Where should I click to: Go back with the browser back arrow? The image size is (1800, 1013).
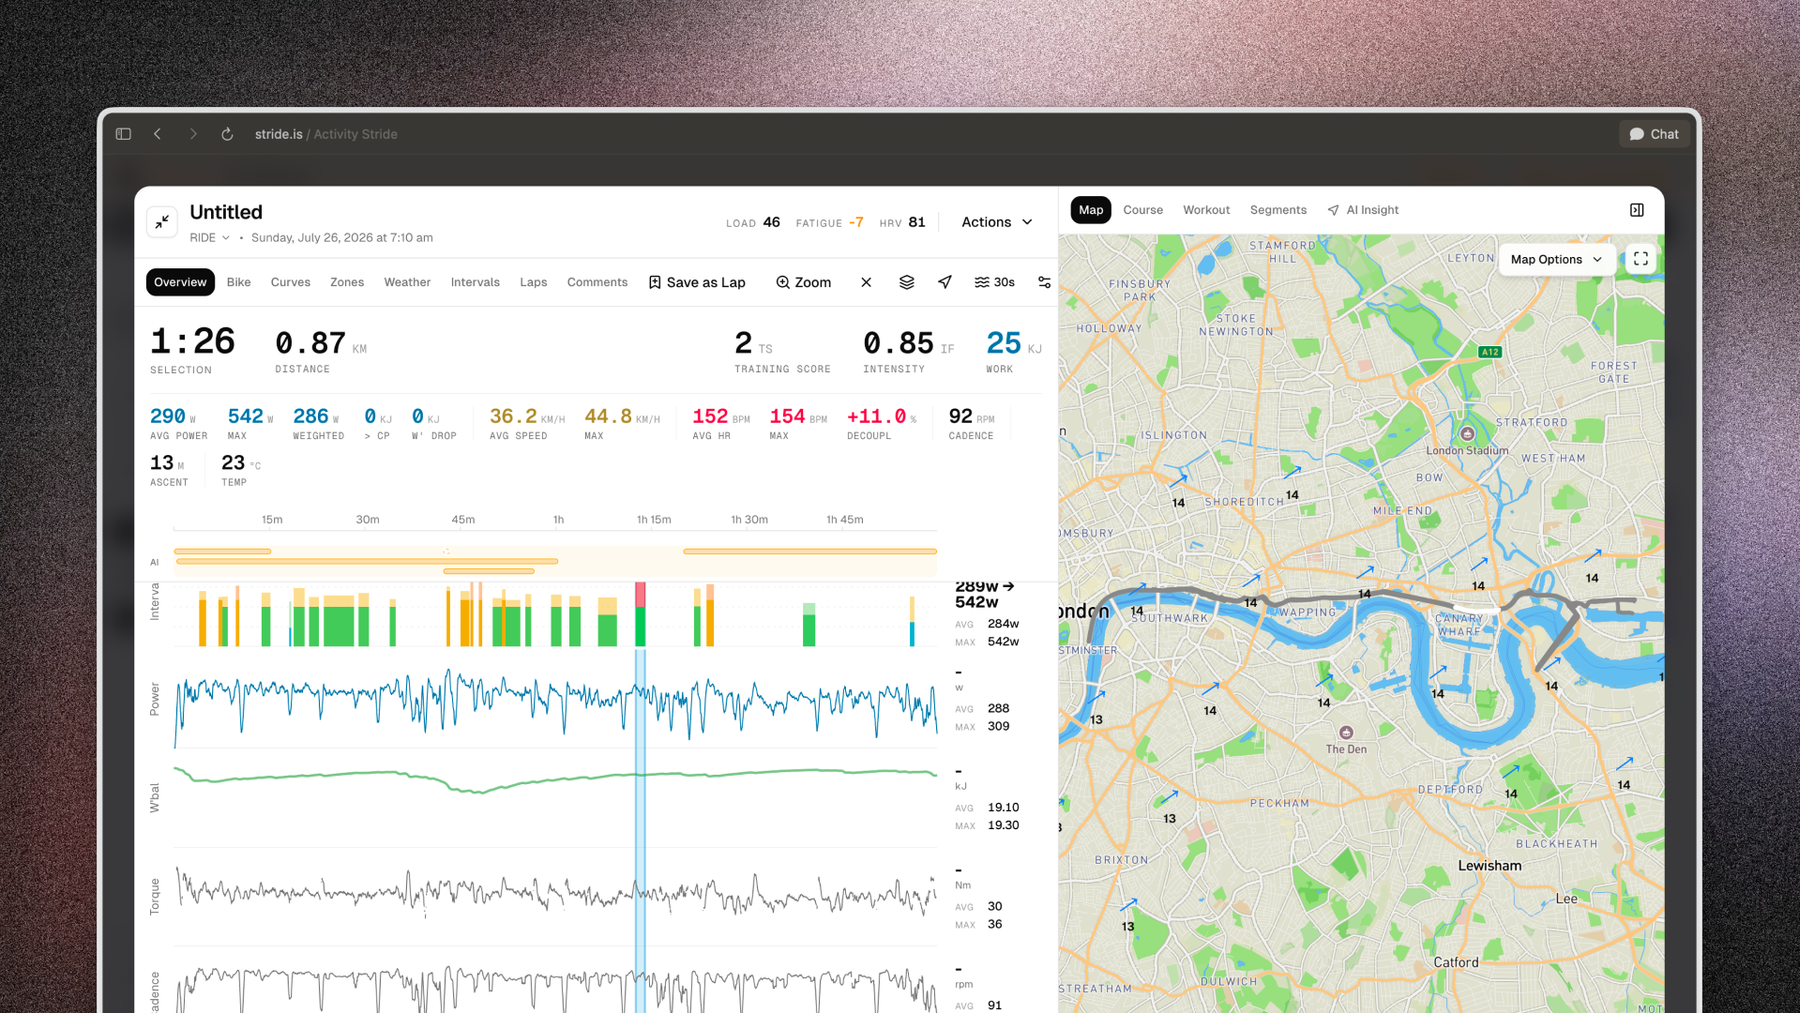click(158, 134)
